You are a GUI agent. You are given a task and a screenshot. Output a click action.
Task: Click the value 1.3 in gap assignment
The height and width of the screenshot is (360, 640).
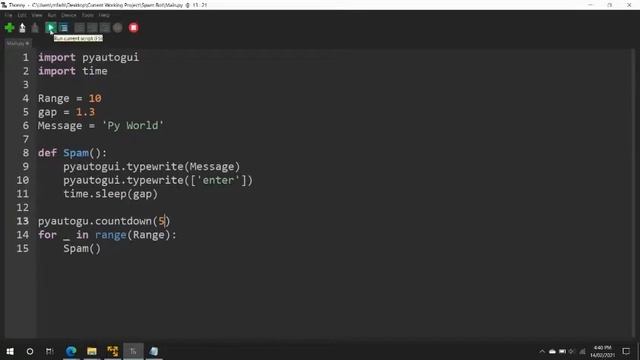[x=85, y=112]
